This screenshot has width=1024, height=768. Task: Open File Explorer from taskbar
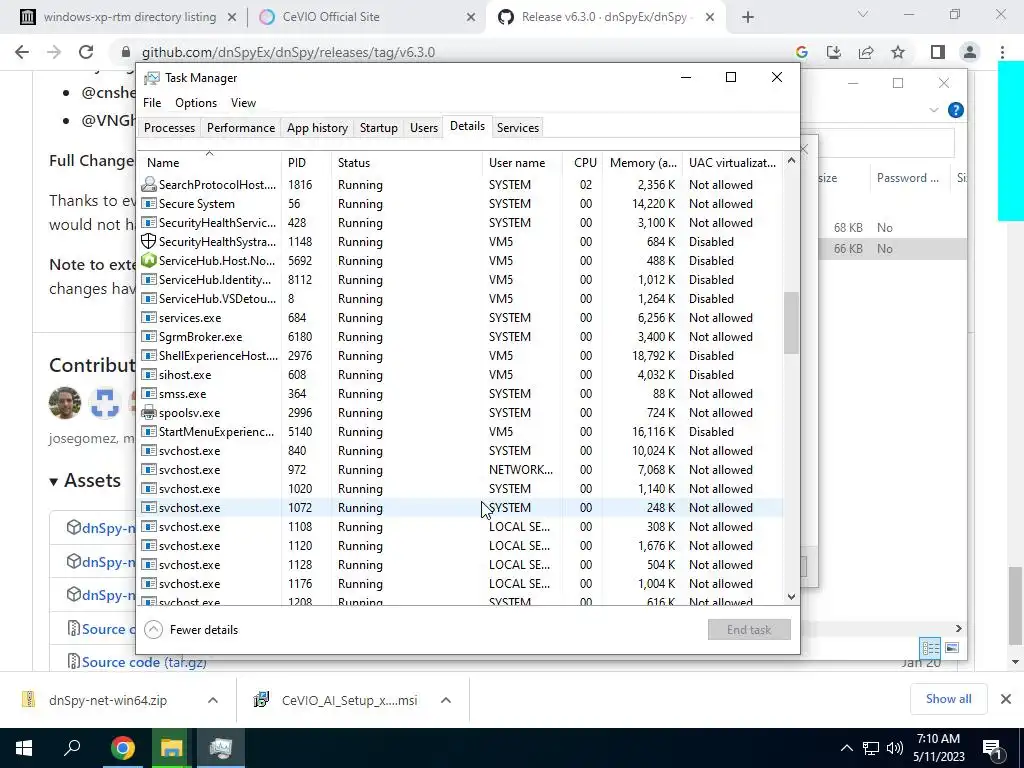[171, 748]
